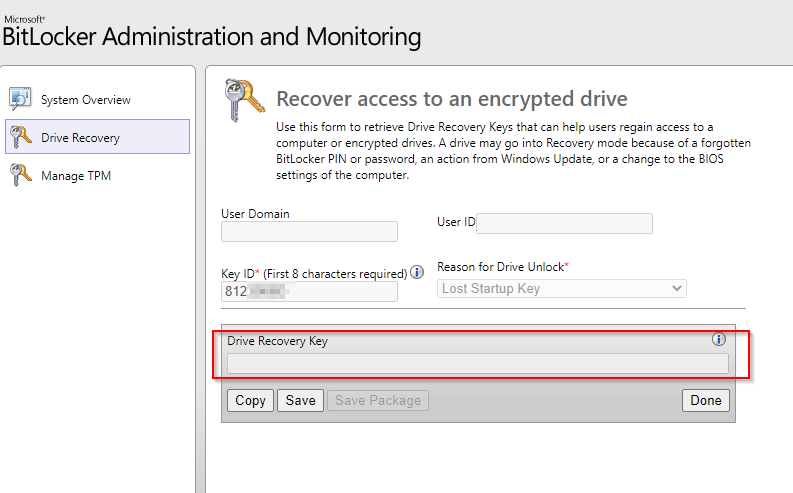Image resolution: width=793 pixels, height=493 pixels.
Task: Open the System Overview page
Action: coord(85,100)
